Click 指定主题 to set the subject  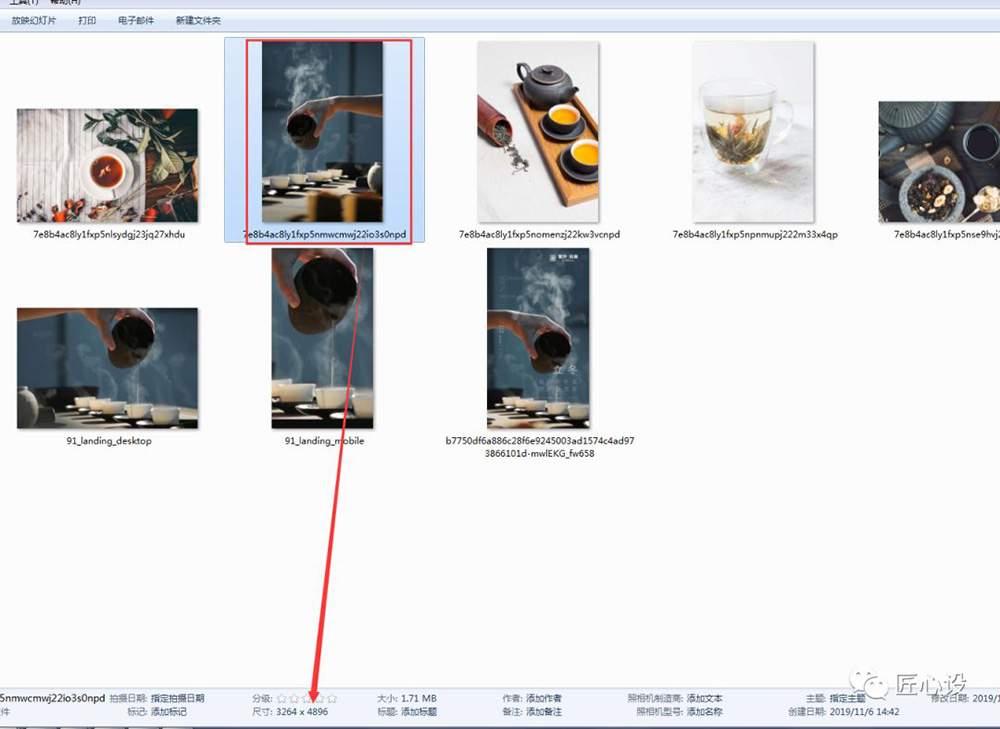pos(848,698)
